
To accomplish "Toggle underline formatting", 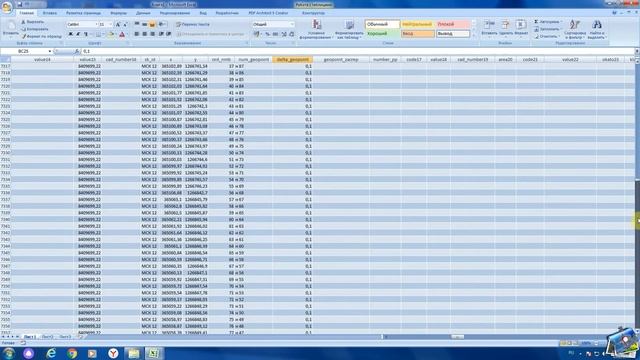I will tap(85, 35).
